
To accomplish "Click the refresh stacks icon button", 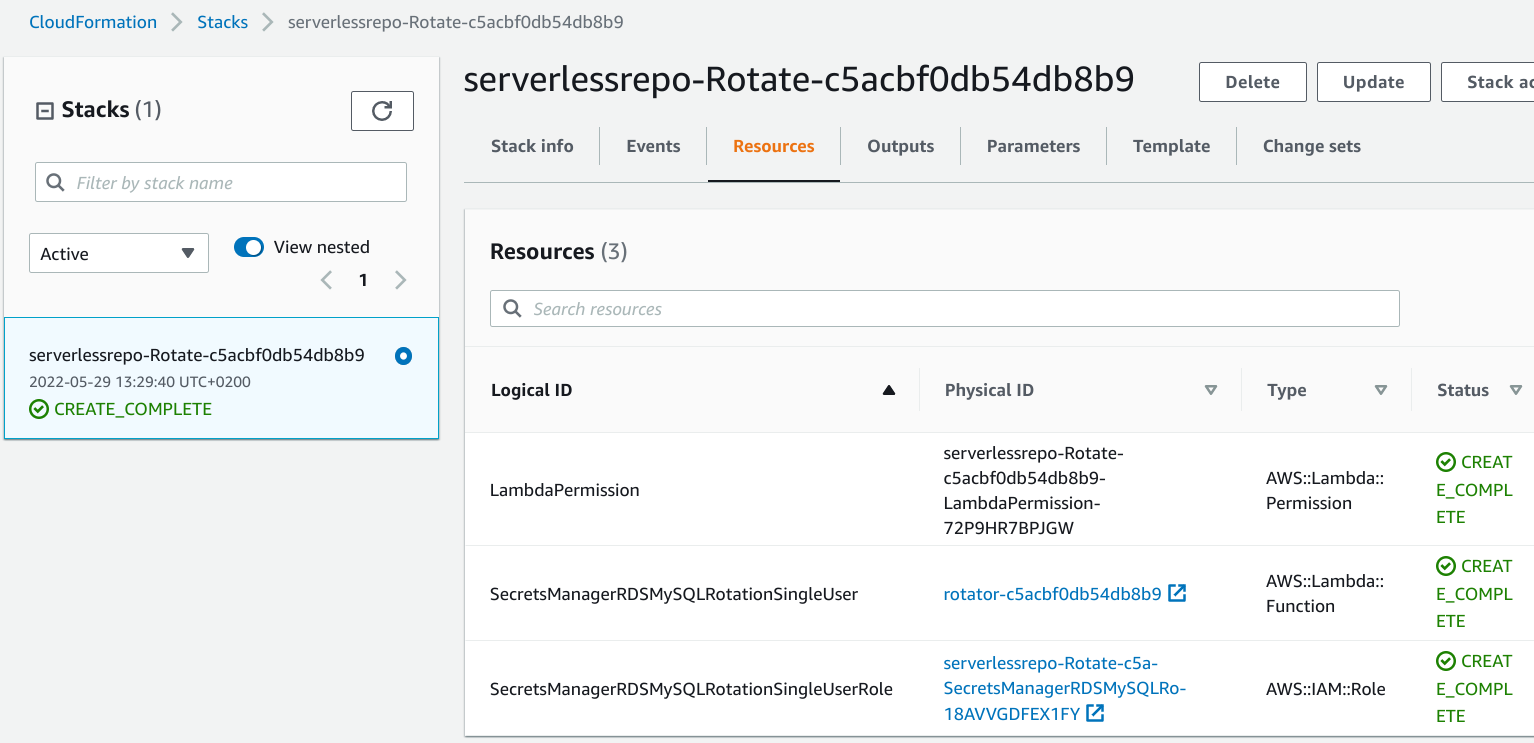I will (382, 111).
